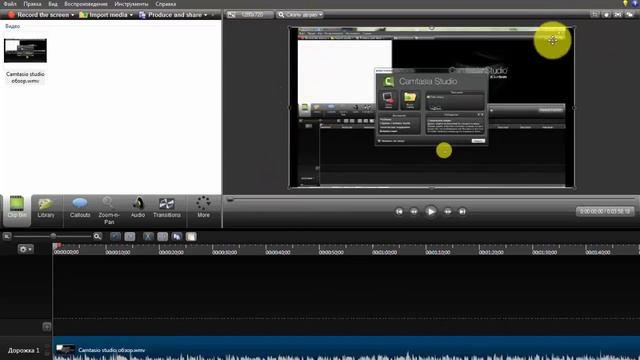Screen dimensions: 640x360
Task: Select Дорожка 1 track label
Action: tap(24, 350)
